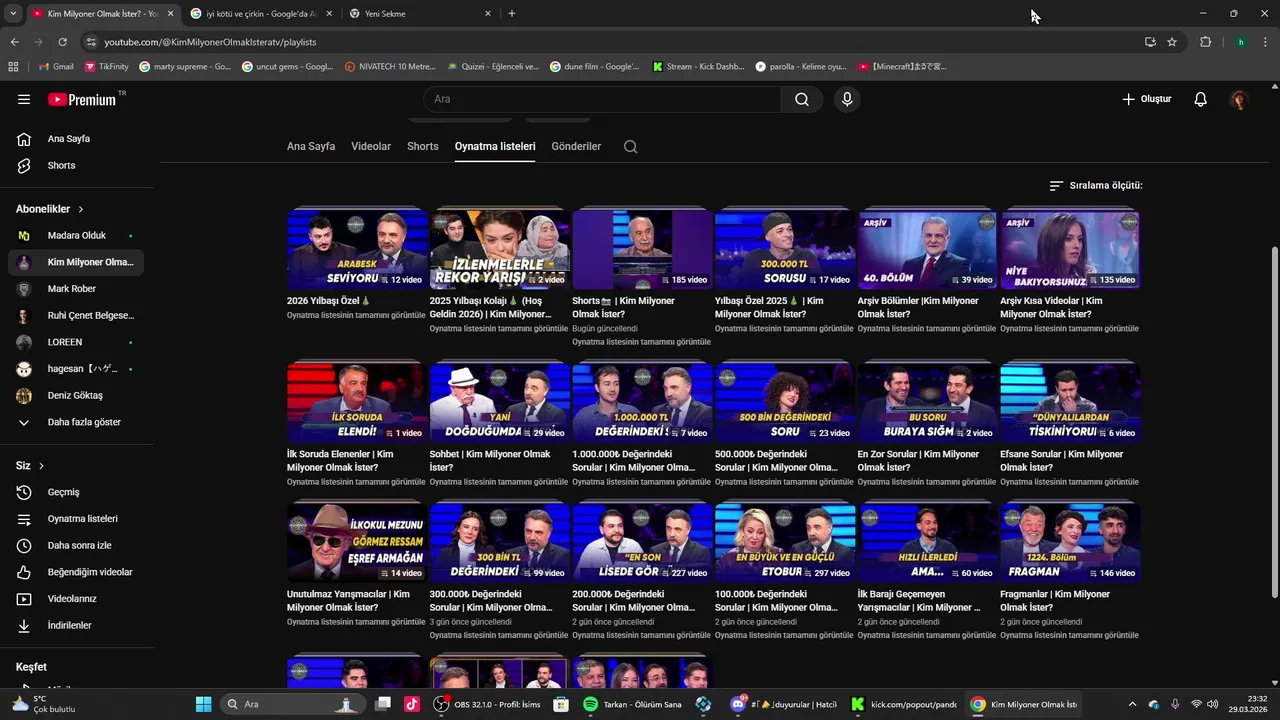Switch to the channel Shorts tab
Screen dimensions: 1280x720
[423, 146]
